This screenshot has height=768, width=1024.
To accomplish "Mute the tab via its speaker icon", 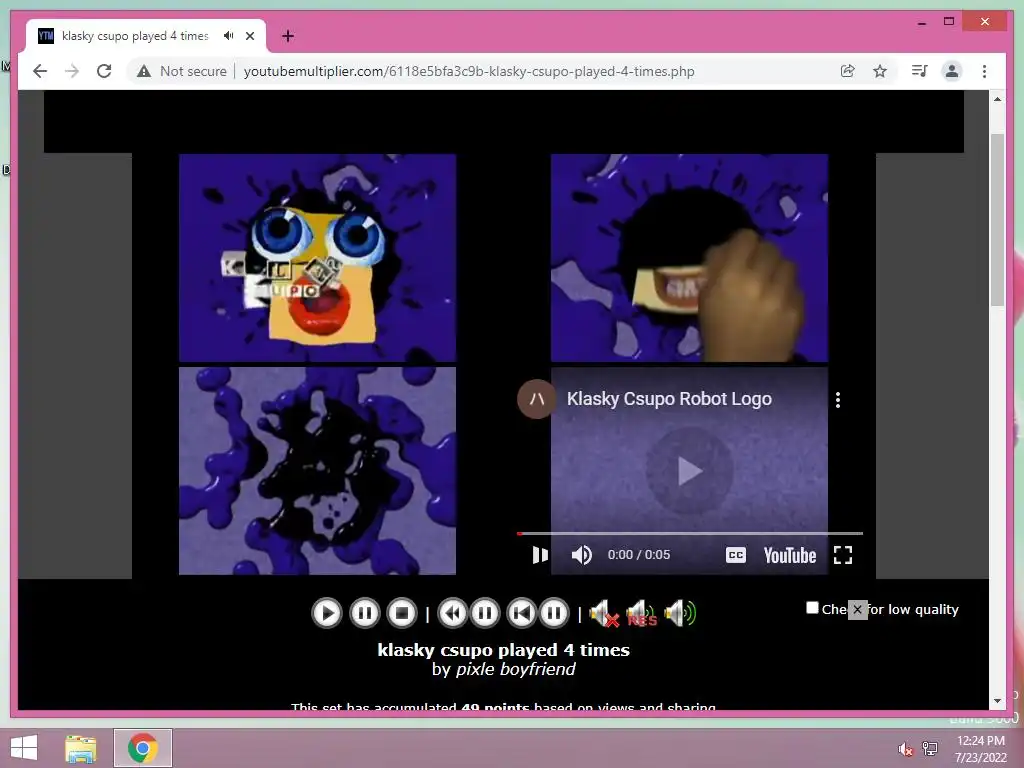I will pyautogui.click(x=228, y=36).
